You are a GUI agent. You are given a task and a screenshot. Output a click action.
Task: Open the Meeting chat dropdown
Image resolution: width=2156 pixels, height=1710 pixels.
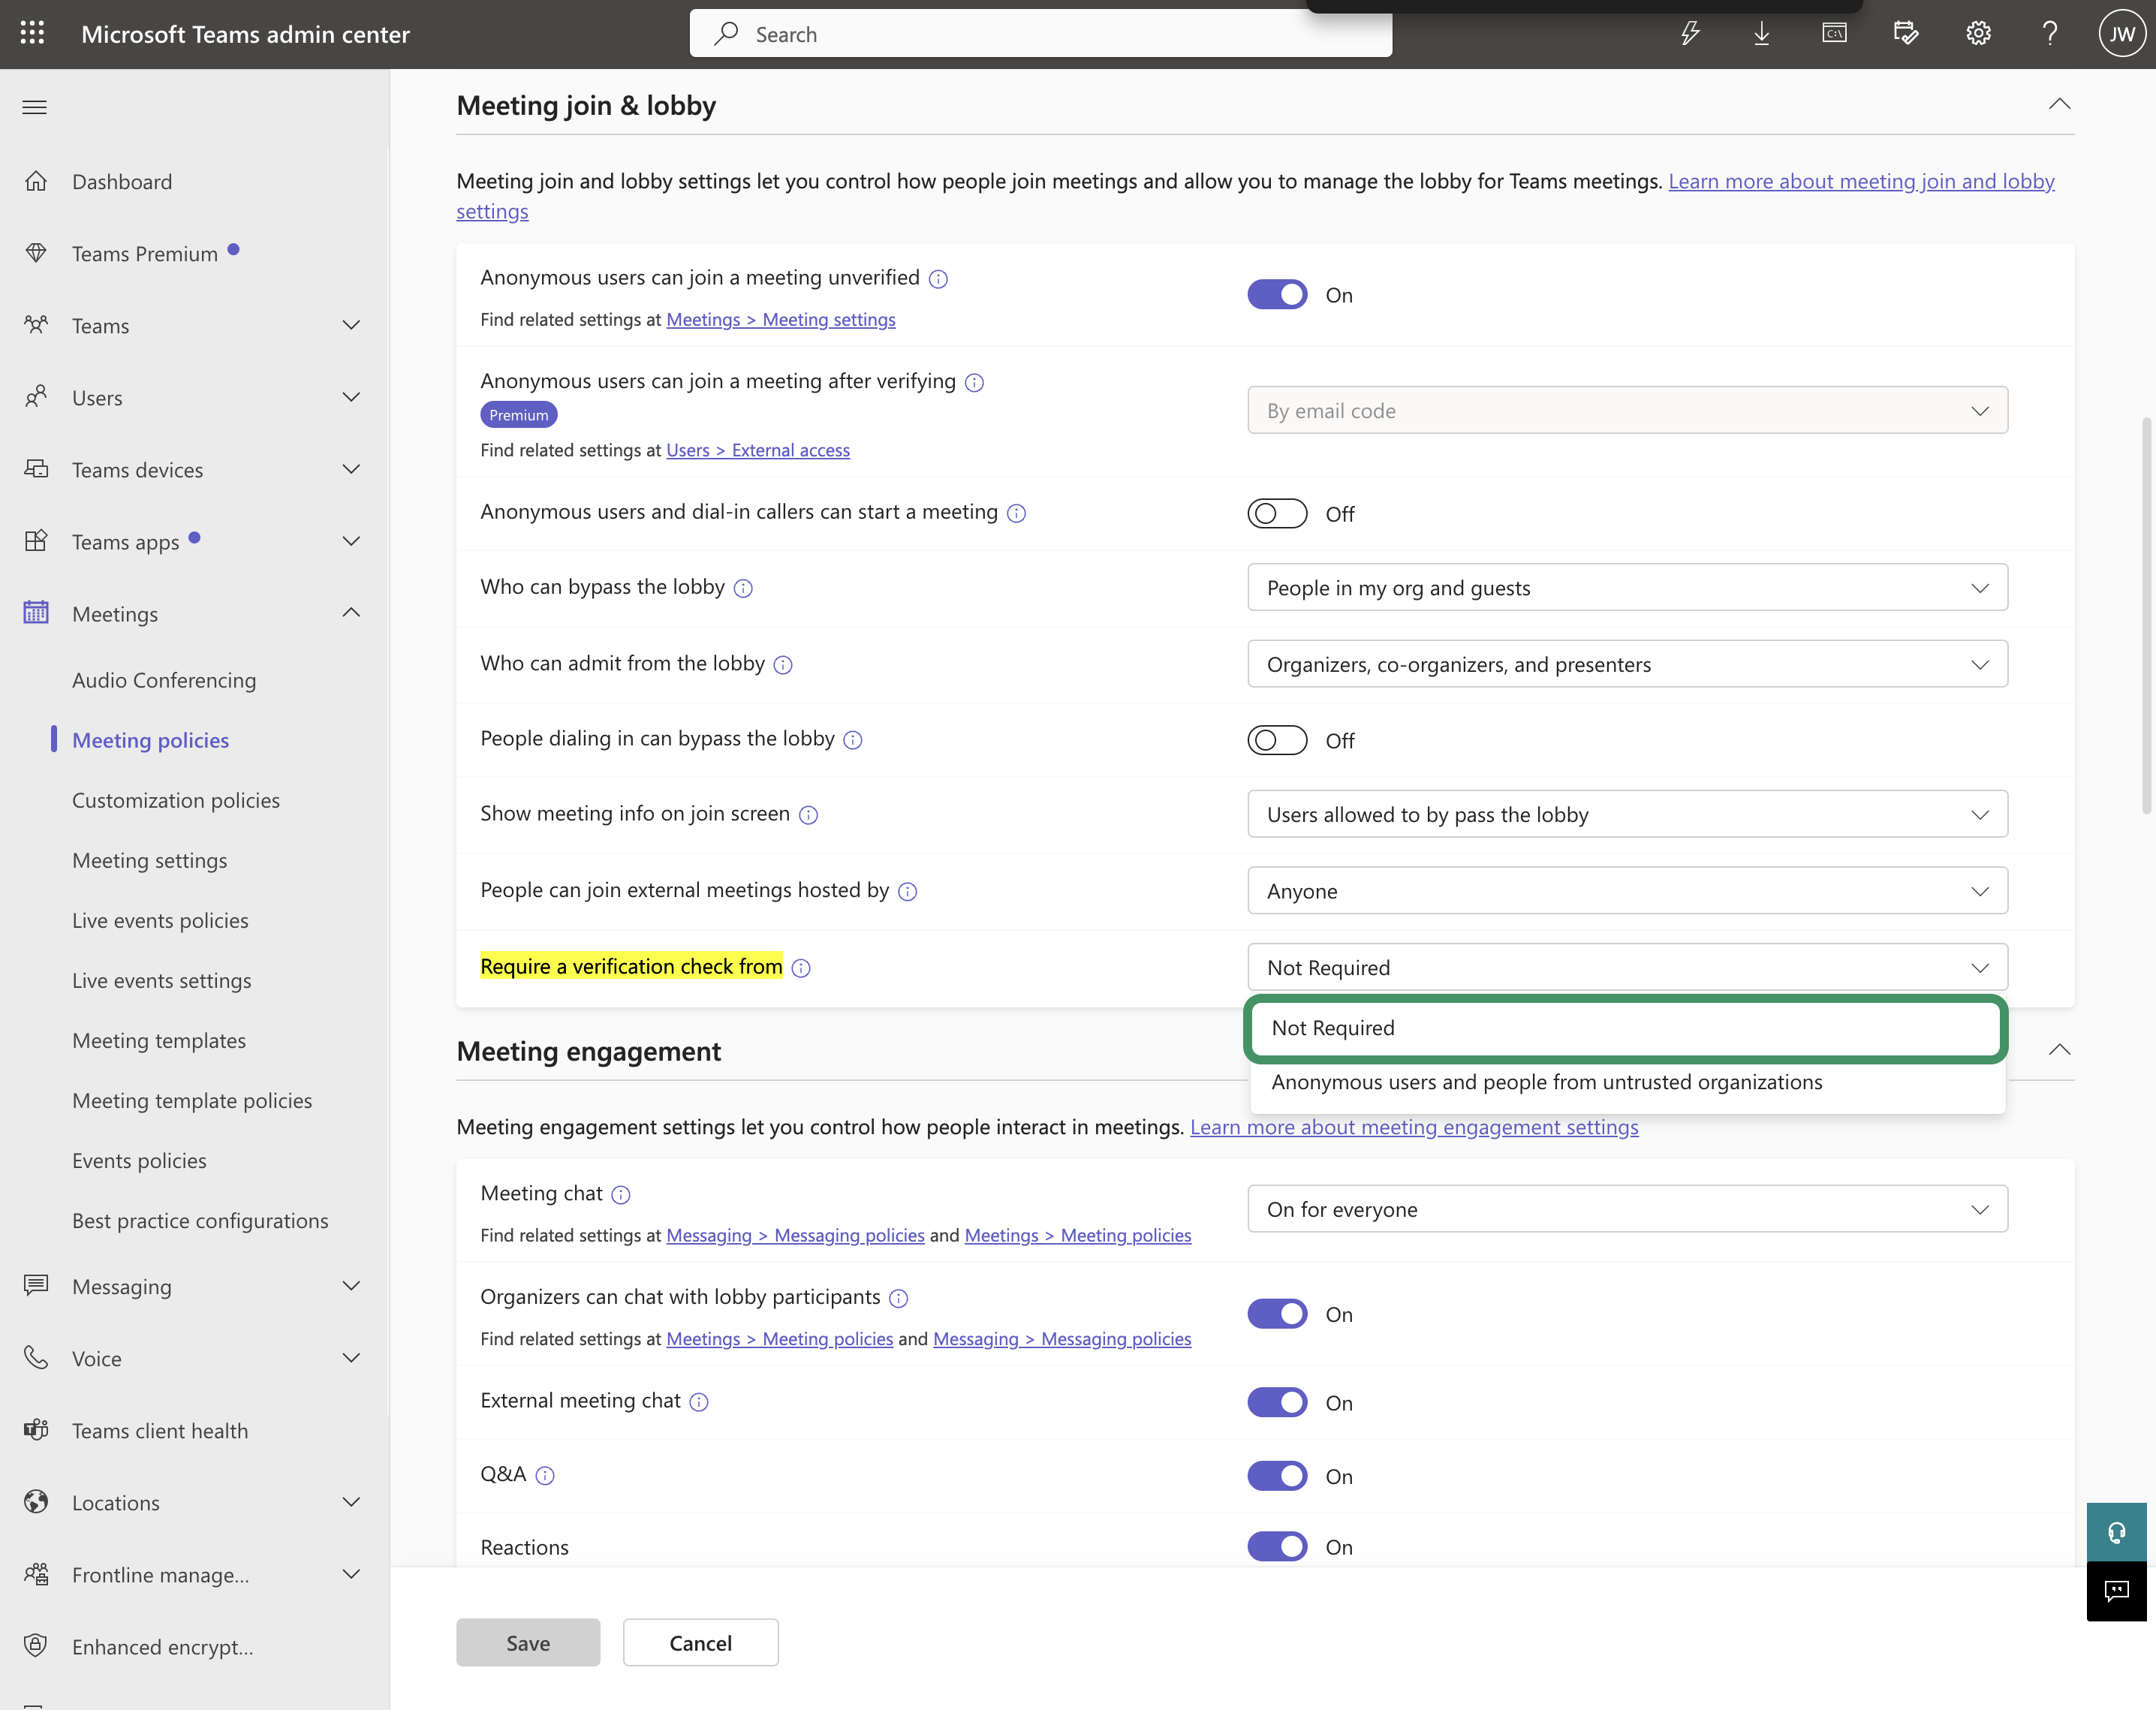(x=1627, y=1209)
